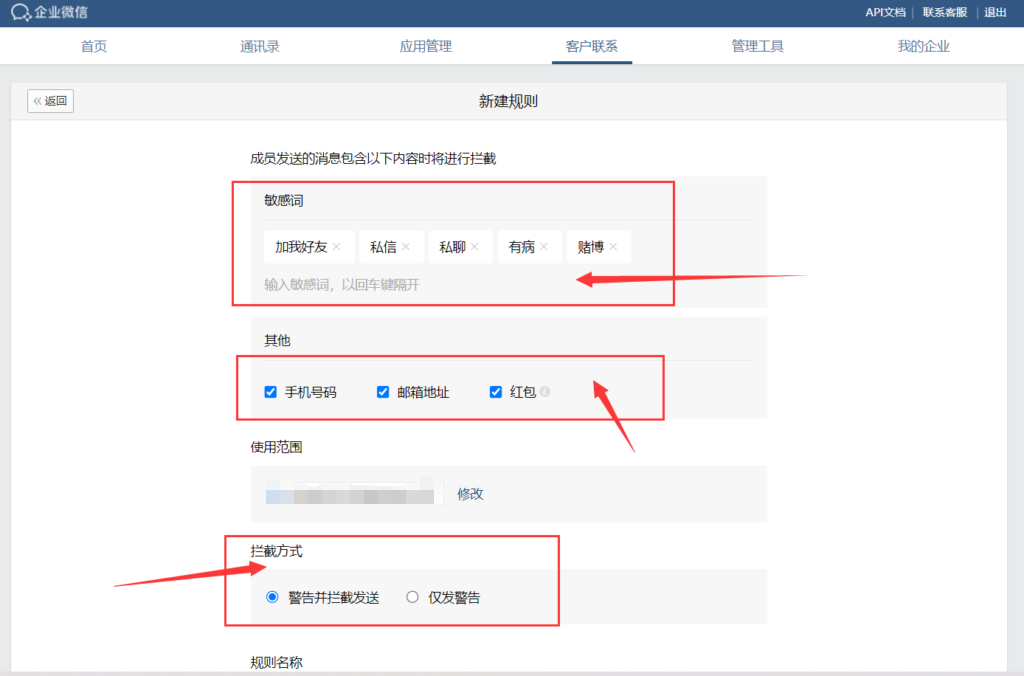
Task: Toggle the 邮箱地址 checkbox
Action: point(382,392)
